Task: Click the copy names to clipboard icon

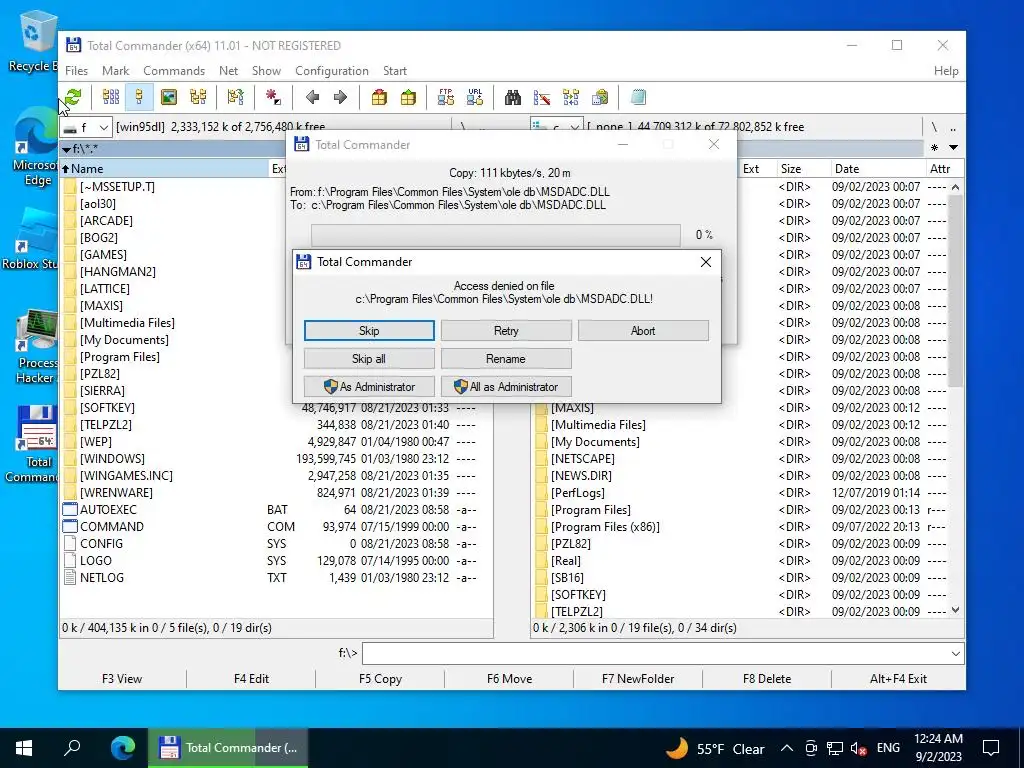Action: point(600,97)
